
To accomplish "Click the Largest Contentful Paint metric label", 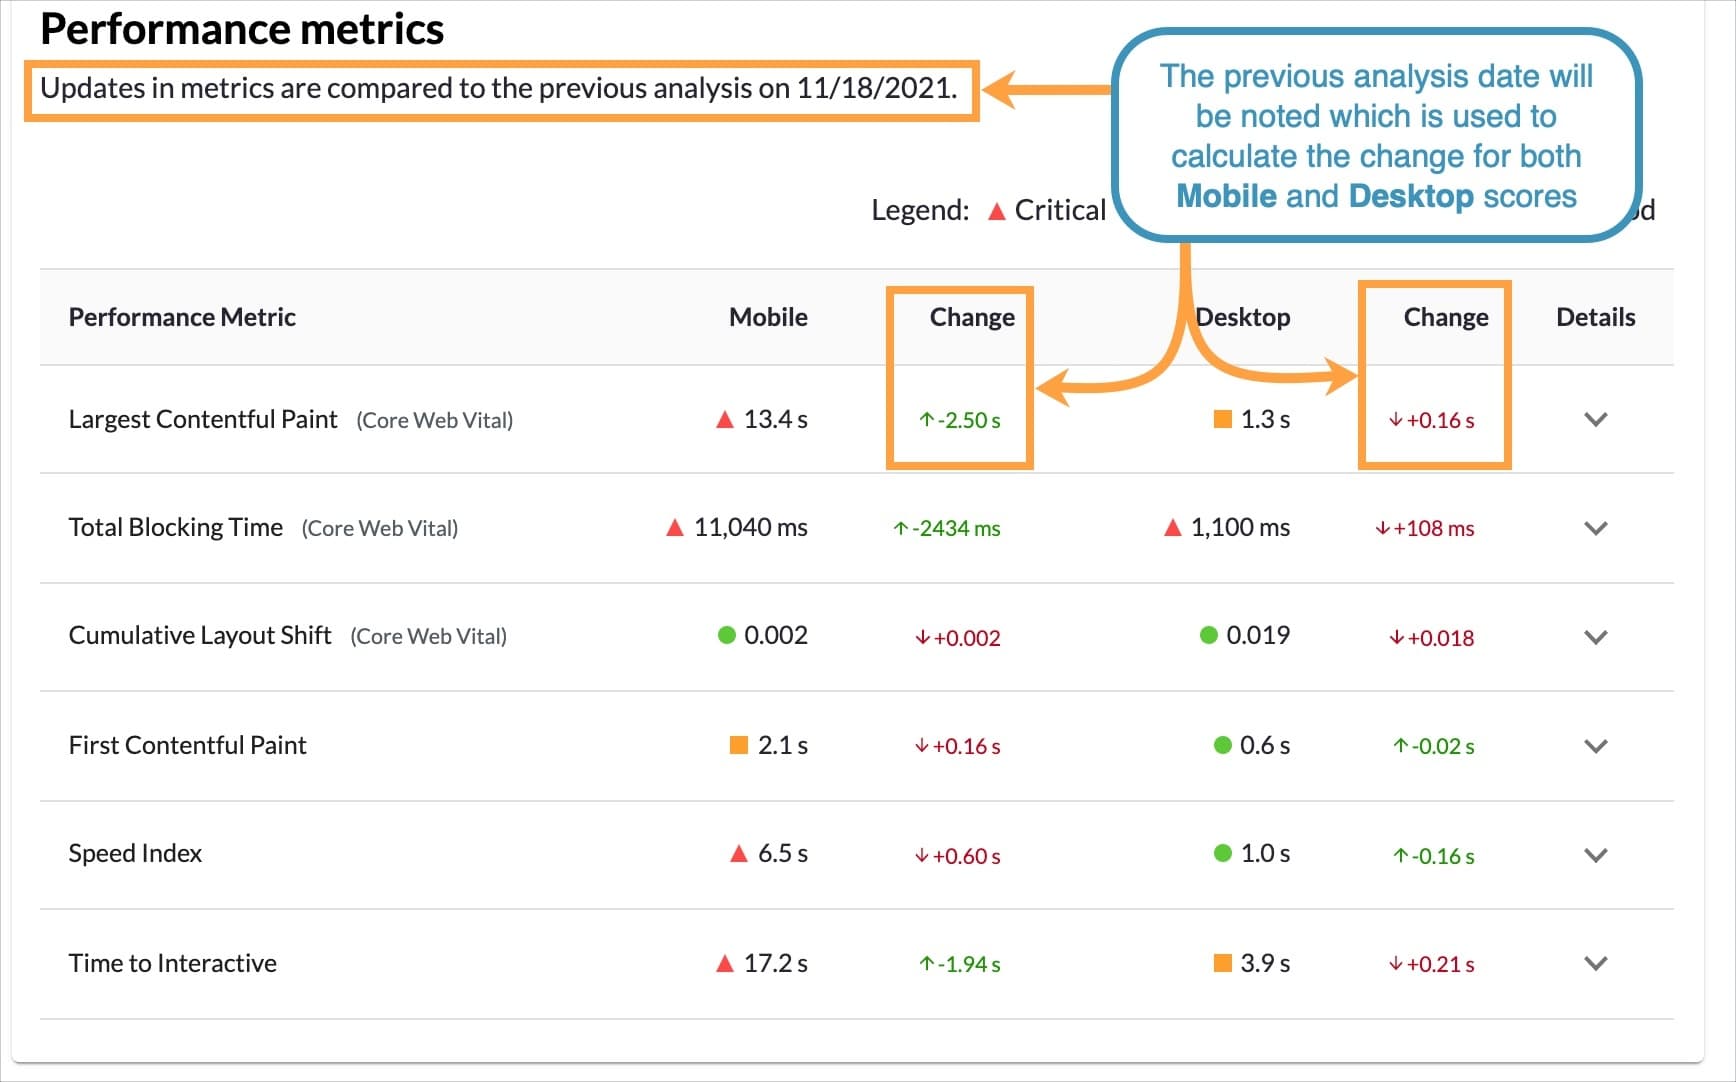I will pos(203,419).
